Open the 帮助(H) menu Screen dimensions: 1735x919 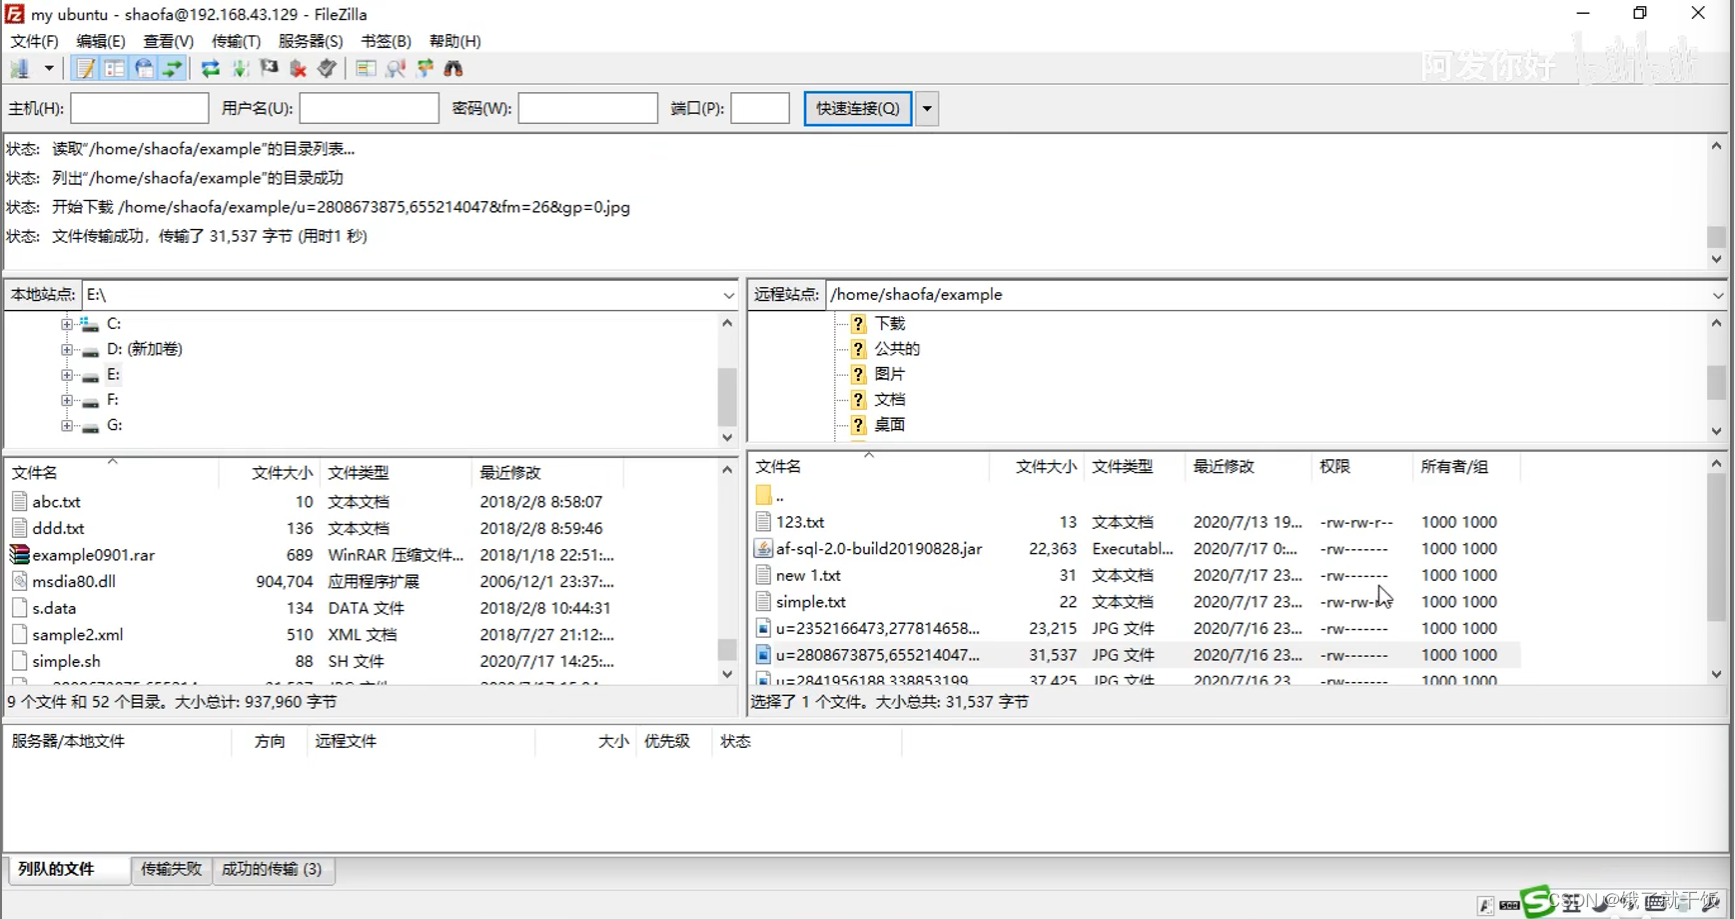coord(455,41)
